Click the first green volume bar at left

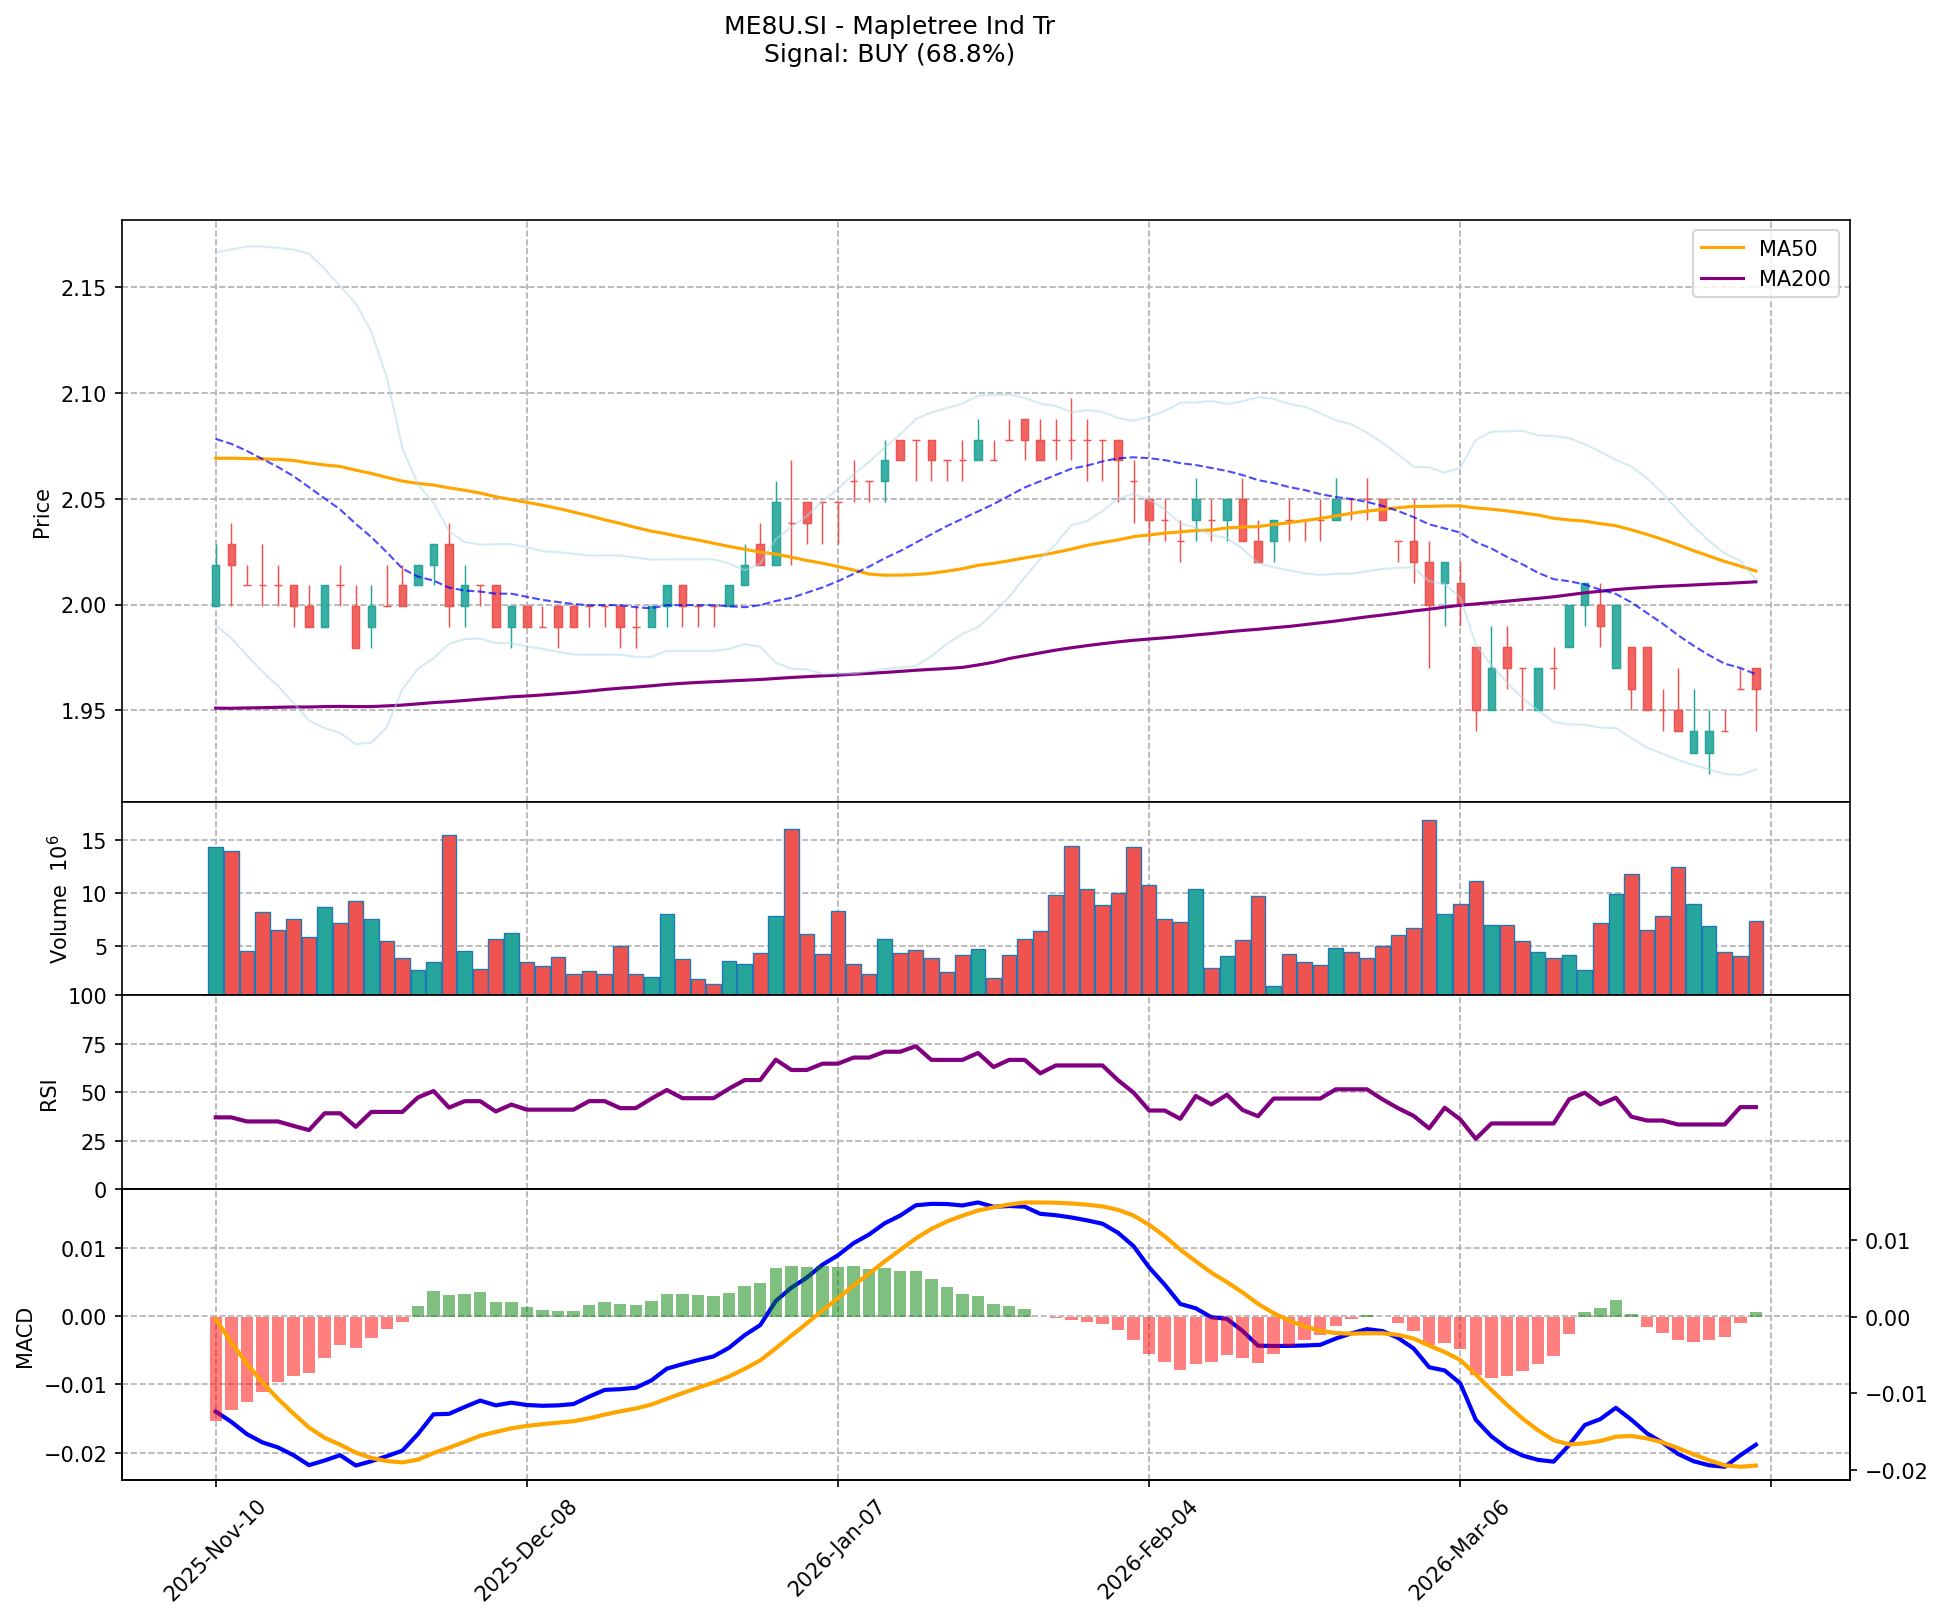[215, 920]
